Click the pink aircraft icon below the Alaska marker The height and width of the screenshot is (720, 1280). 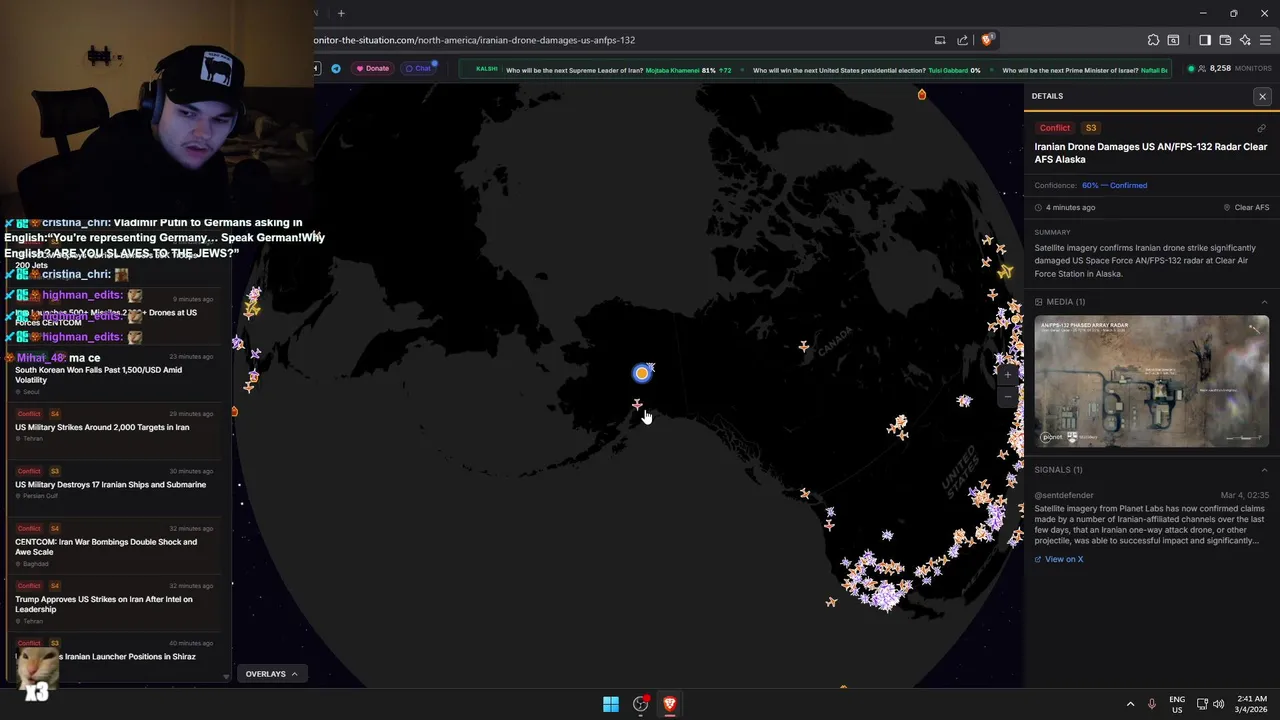pyautogui.click(x=637, y=404)
